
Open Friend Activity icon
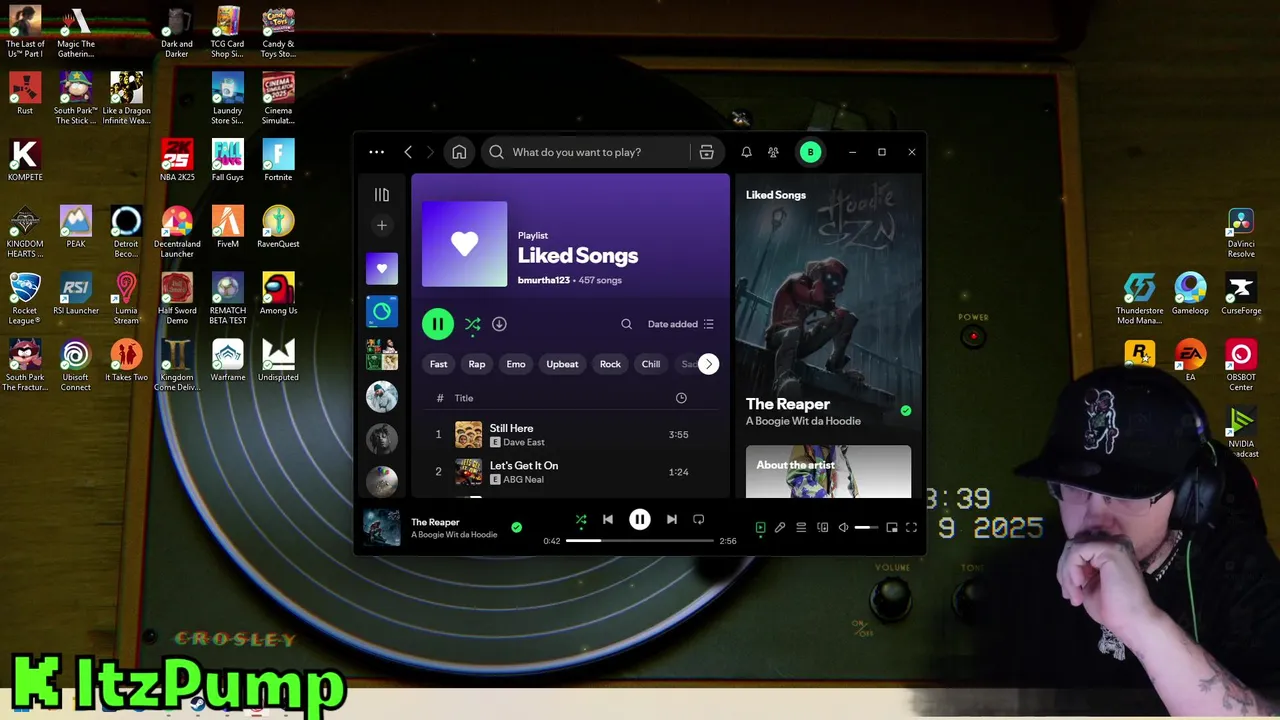point(773,152)
